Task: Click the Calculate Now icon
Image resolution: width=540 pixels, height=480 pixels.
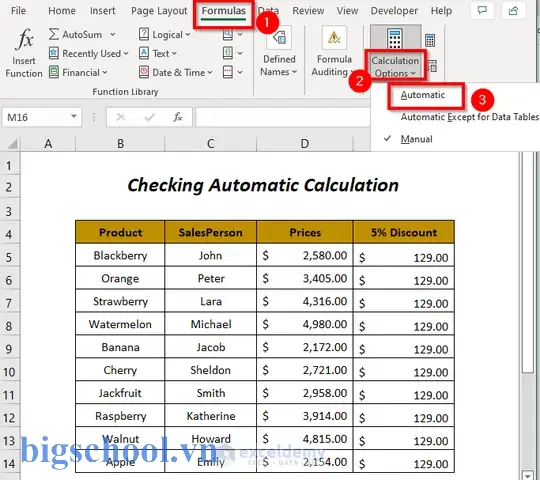Action: 430,40
